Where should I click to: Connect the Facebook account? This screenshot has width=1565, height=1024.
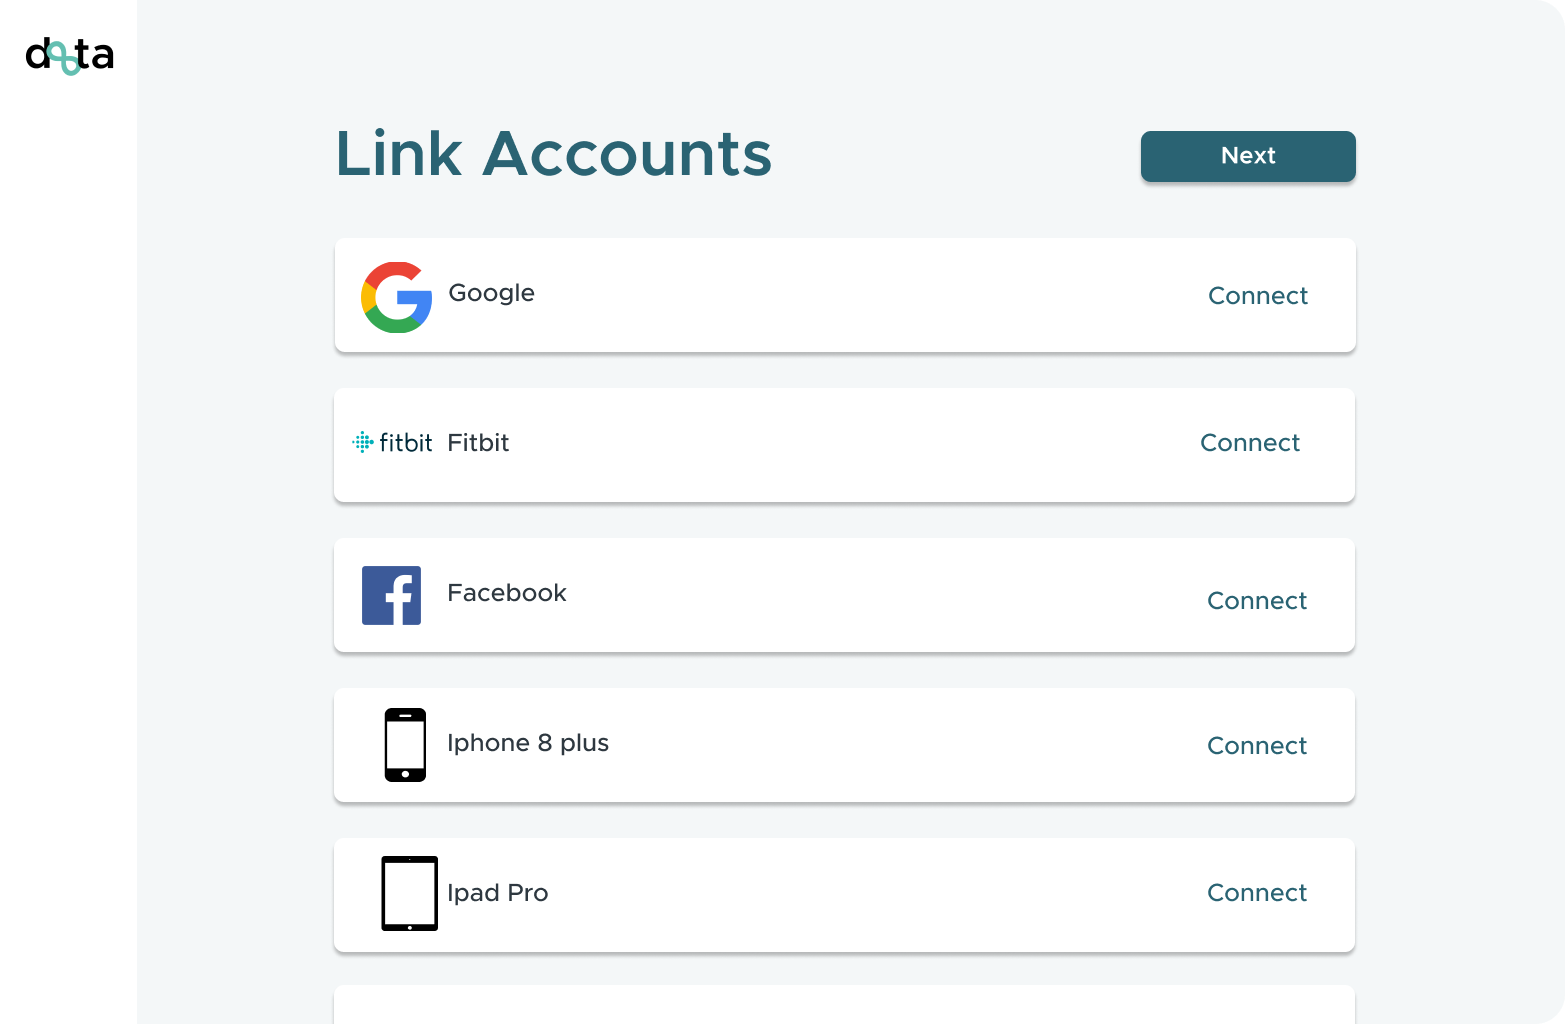point(1257,601)
